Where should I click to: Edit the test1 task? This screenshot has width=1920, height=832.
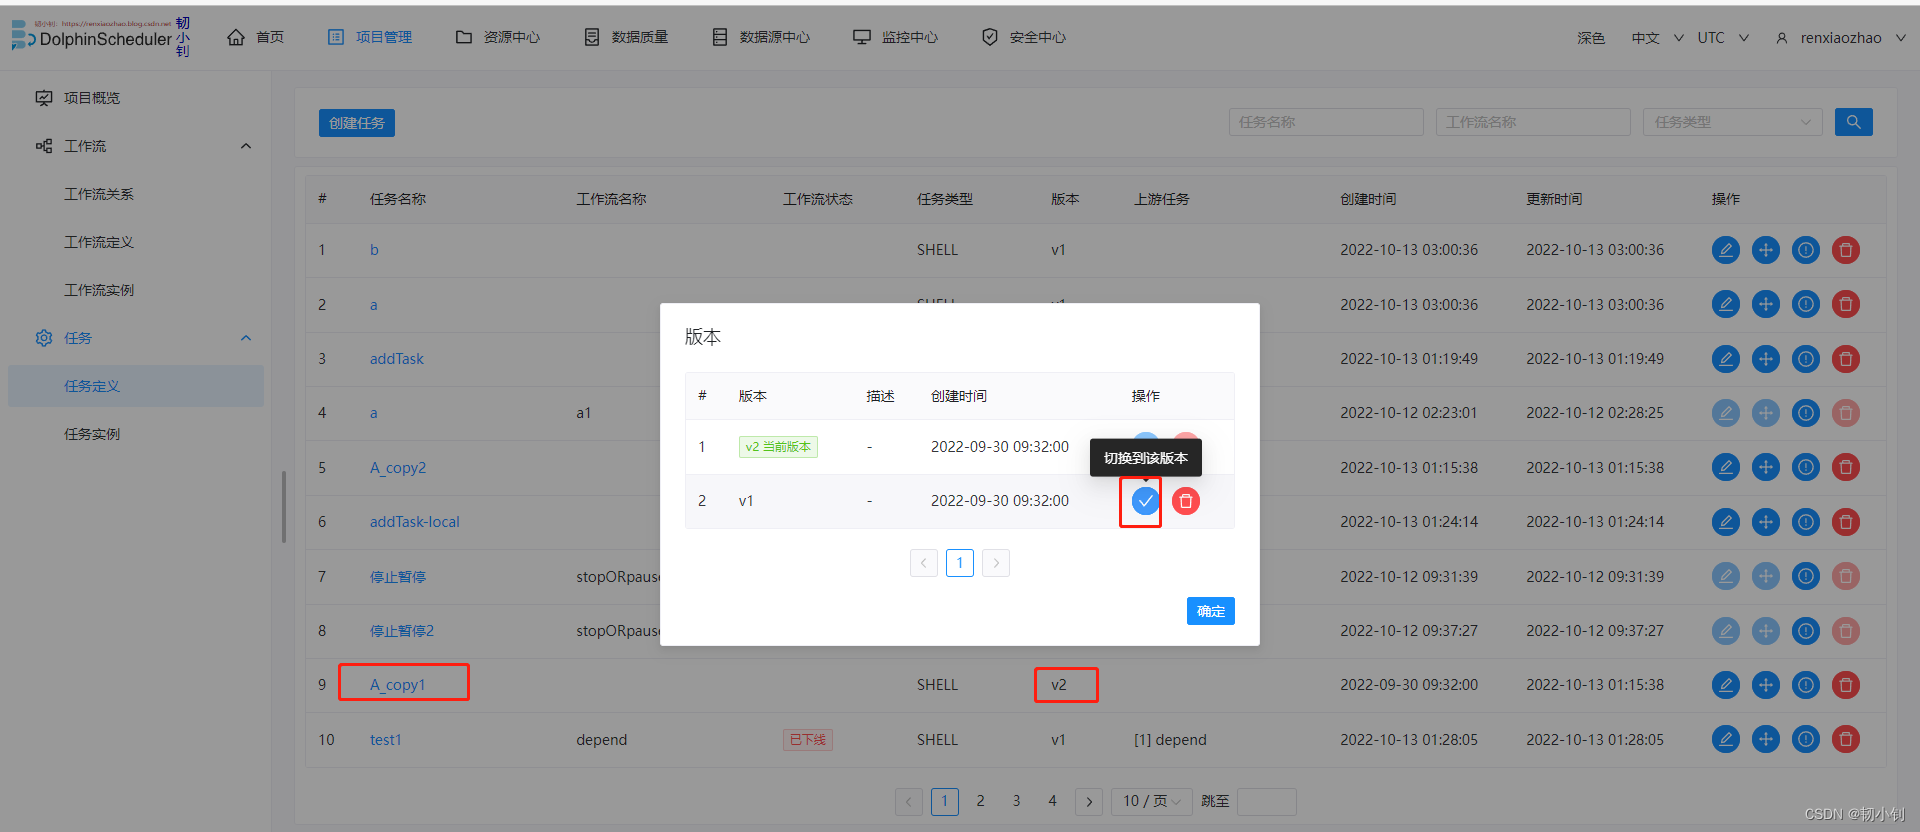pyautogui.click(x=1726, y=740)
